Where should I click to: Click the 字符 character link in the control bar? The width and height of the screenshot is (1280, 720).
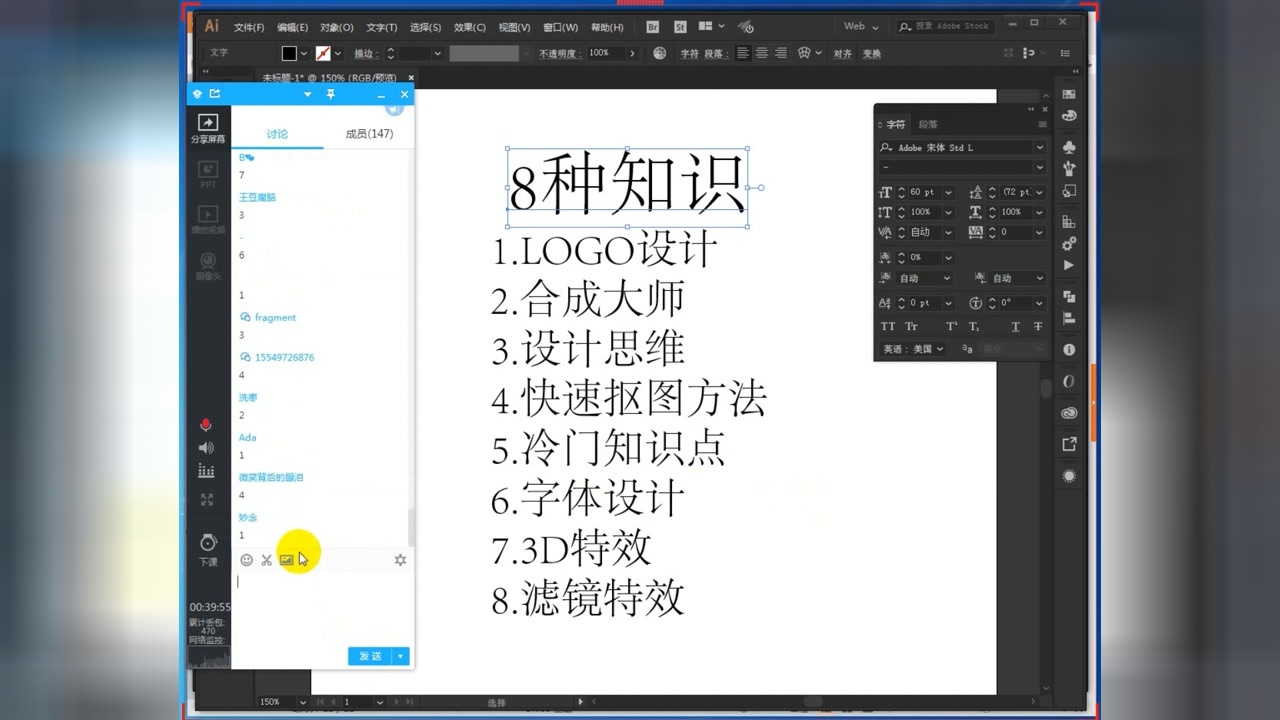coord(689,53)
